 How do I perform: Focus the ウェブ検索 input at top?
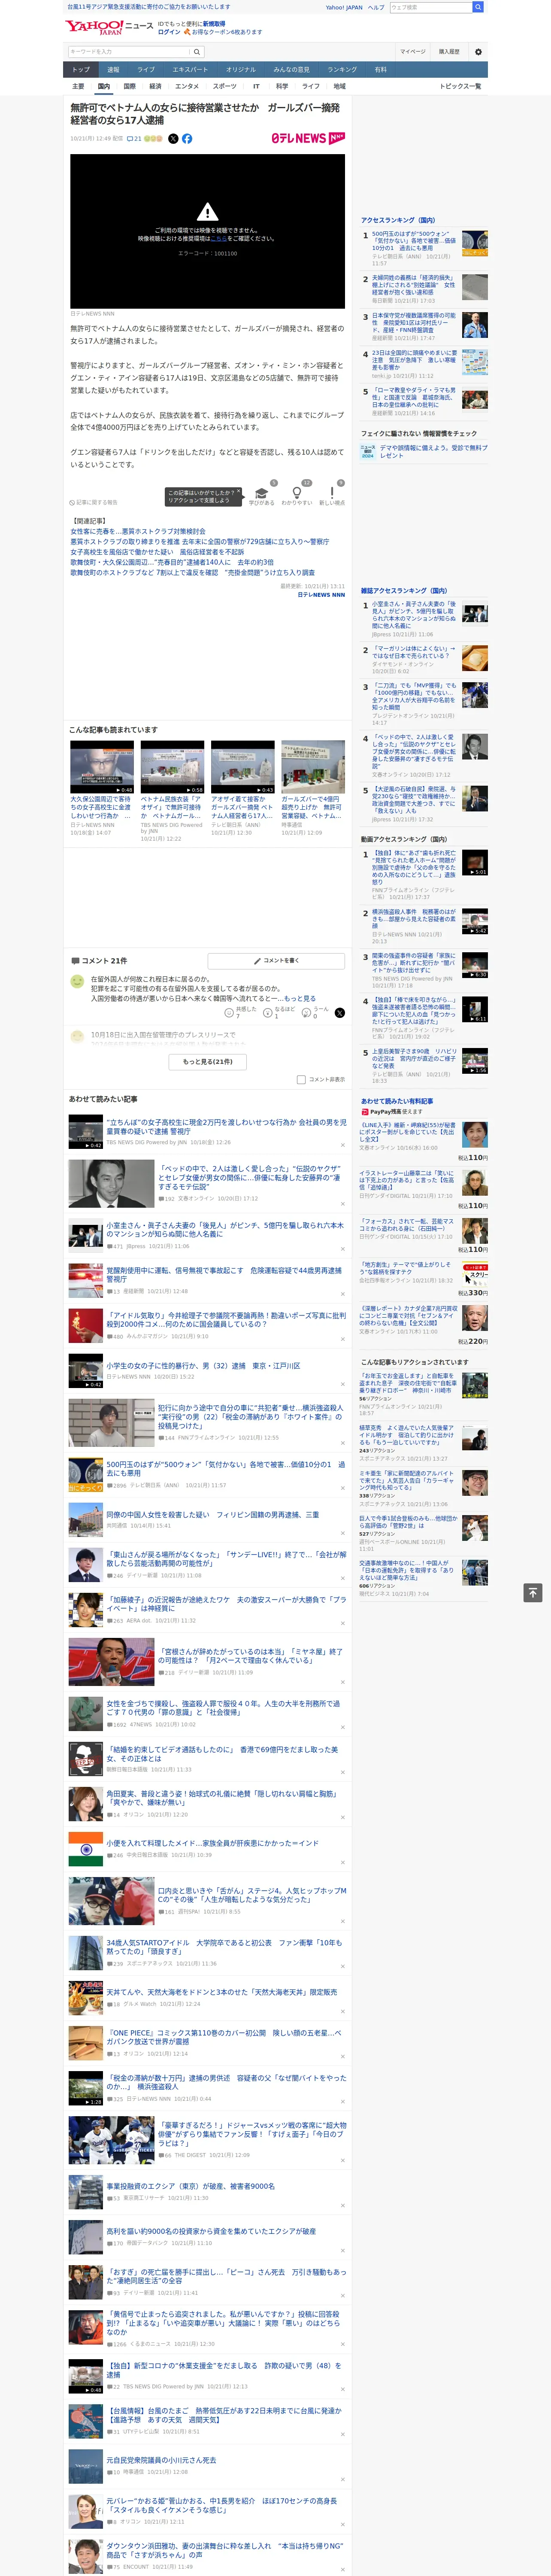pos(431,7)
